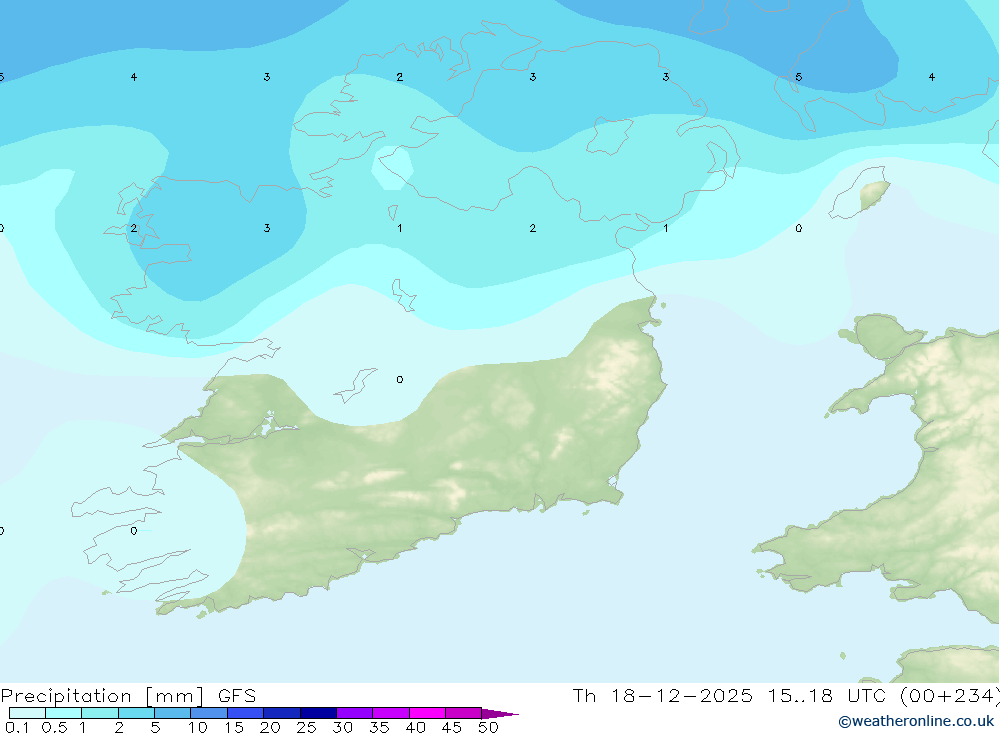
Task: Click the "45" legend scale label
Action: [452, 727]
